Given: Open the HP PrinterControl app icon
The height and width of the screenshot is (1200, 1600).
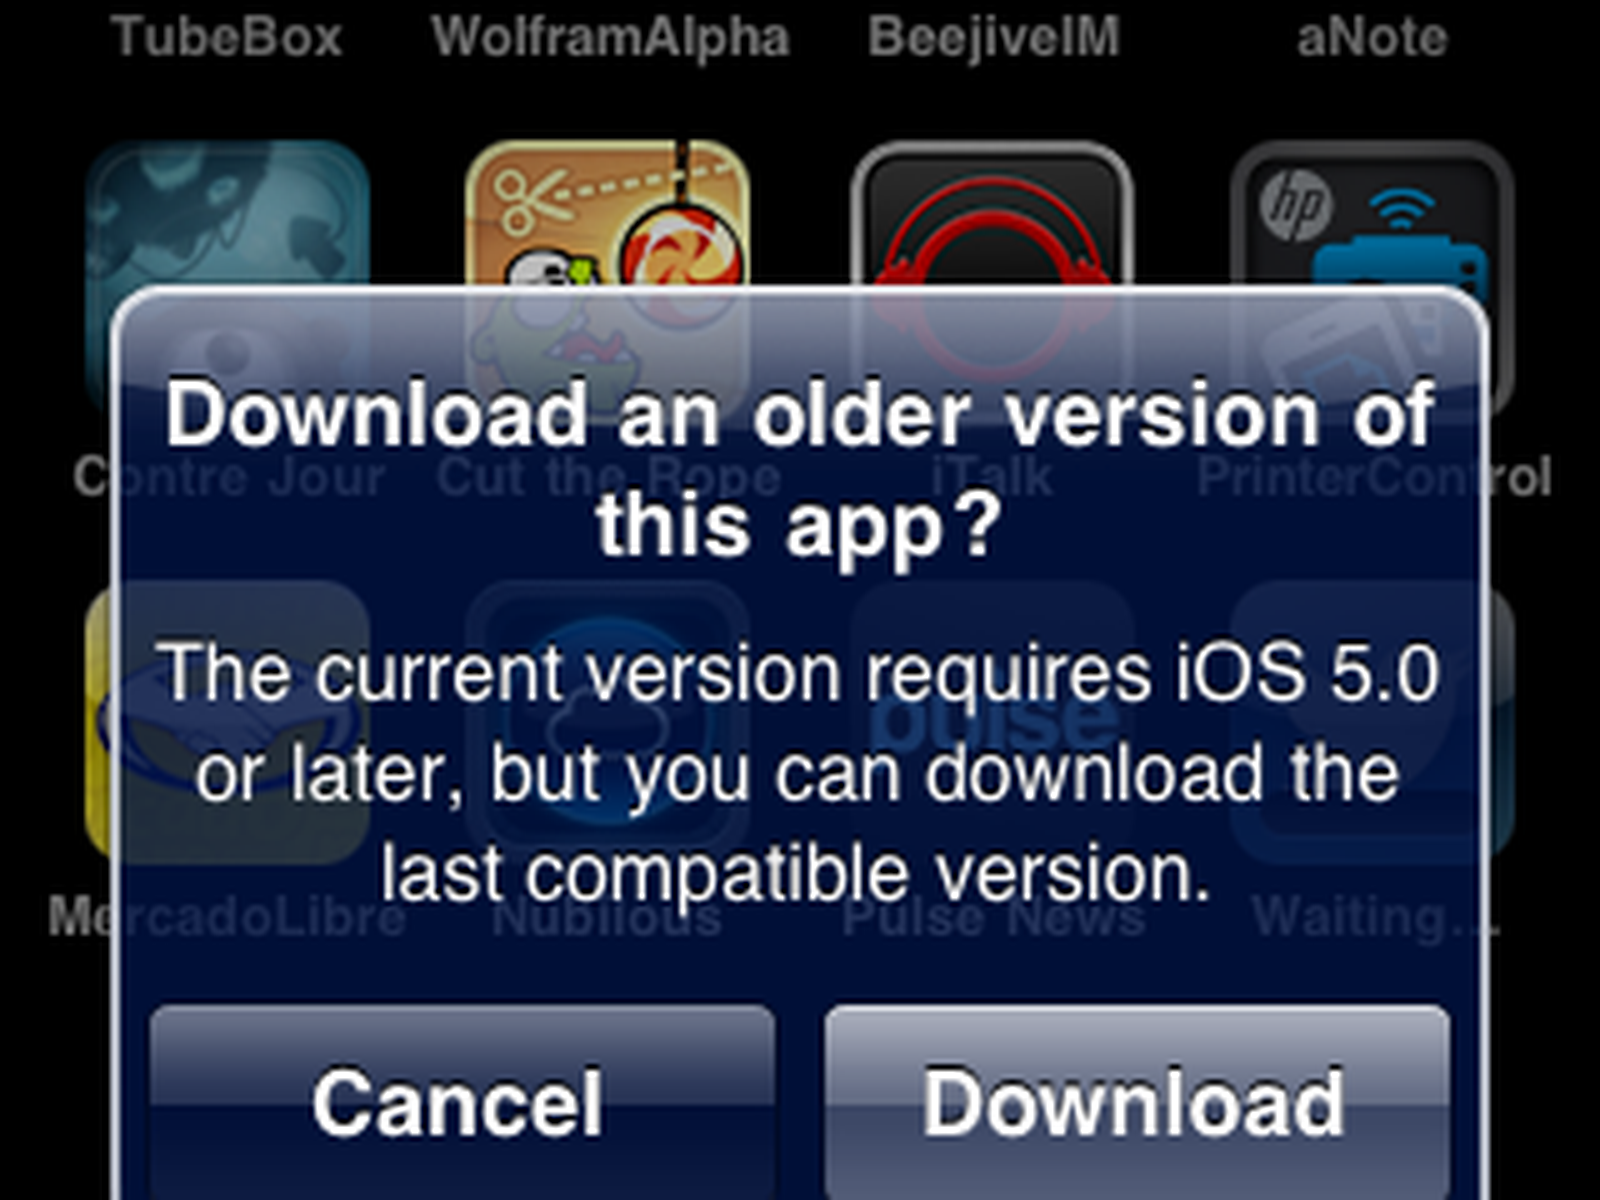Looking at the screenshot, I should tap(1372, 277).
